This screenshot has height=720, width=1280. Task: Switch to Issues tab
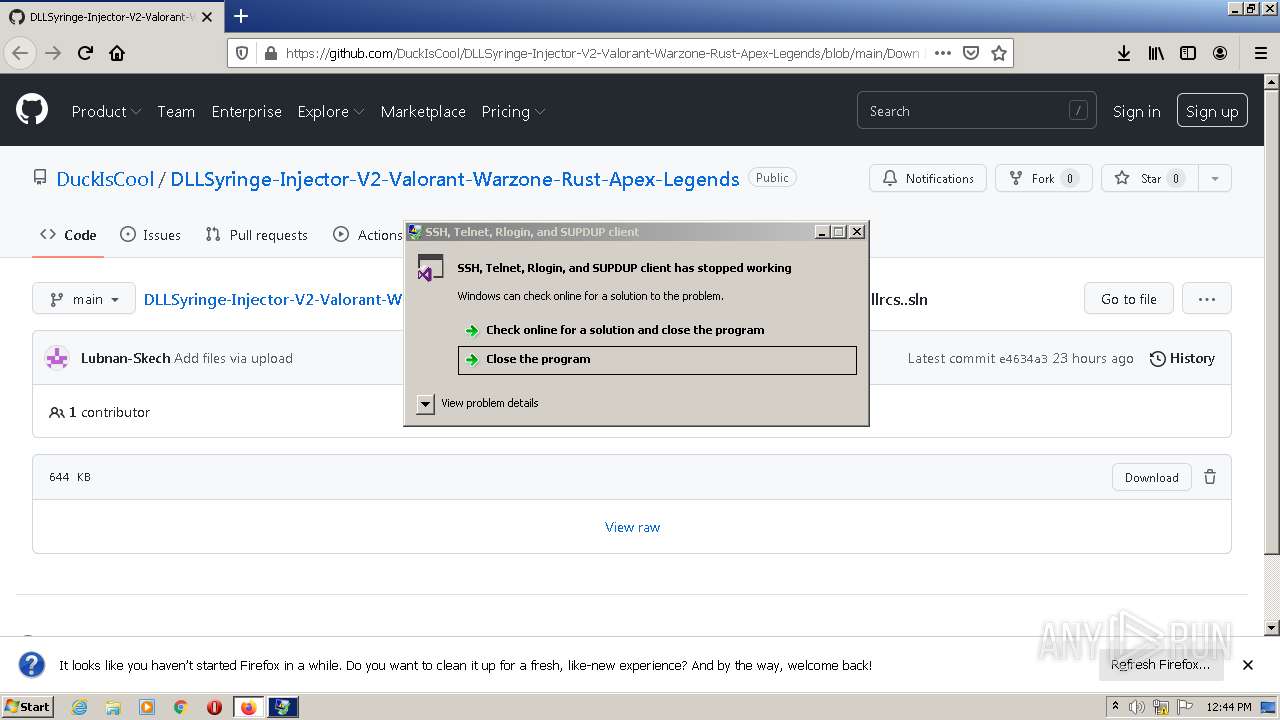[x=151, y=235]
